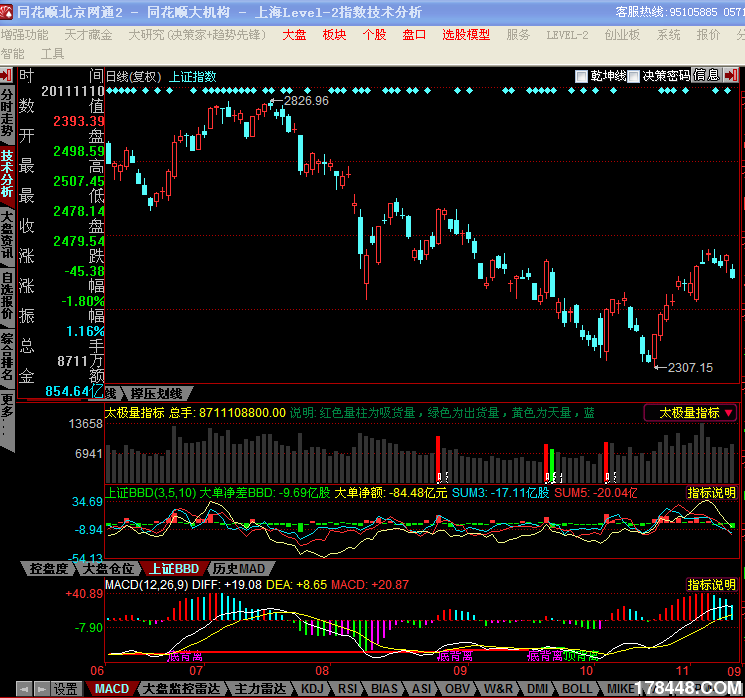Click the 金额 value 854.64亿
Viewport: 745px width, 698px height.
(74, 391)
